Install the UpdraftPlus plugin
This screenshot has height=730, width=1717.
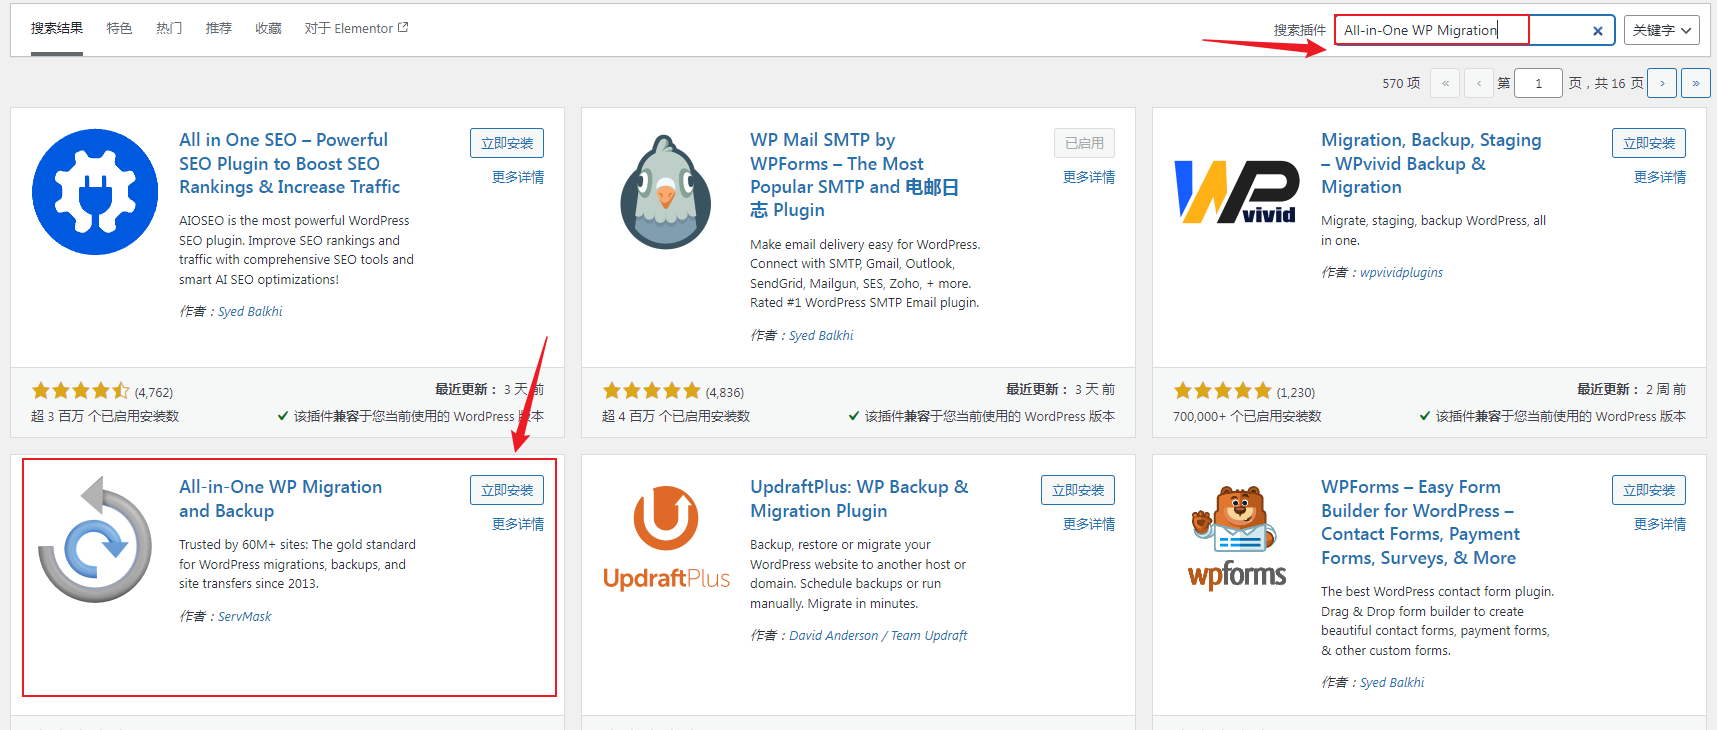click(x=1077, y=490)
